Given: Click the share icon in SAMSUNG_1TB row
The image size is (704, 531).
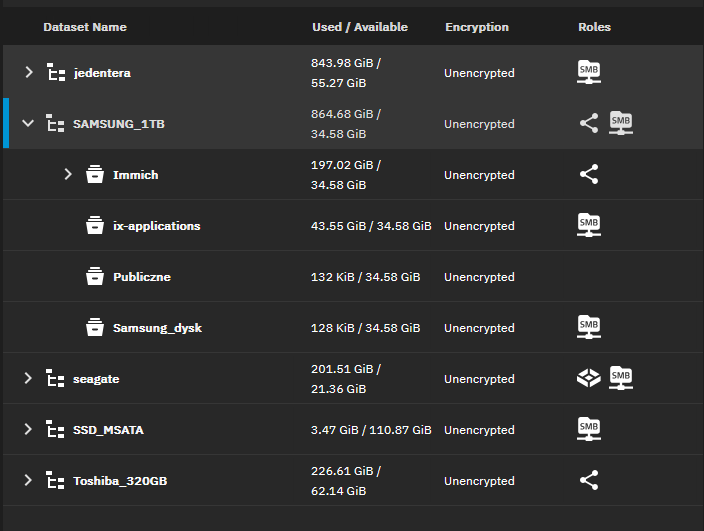Looking at the screenshot, I should point(589,124).
